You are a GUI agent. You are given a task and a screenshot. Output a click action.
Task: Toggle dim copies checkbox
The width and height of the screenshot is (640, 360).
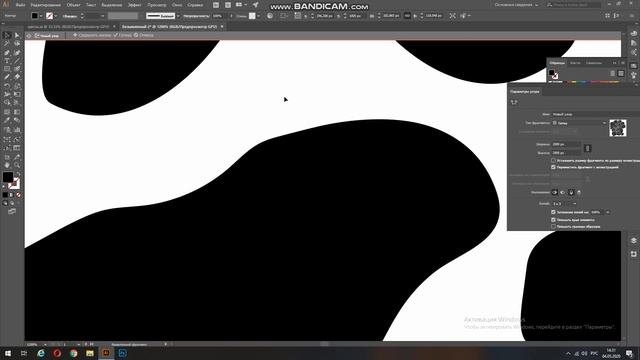[x=553, y=212]
